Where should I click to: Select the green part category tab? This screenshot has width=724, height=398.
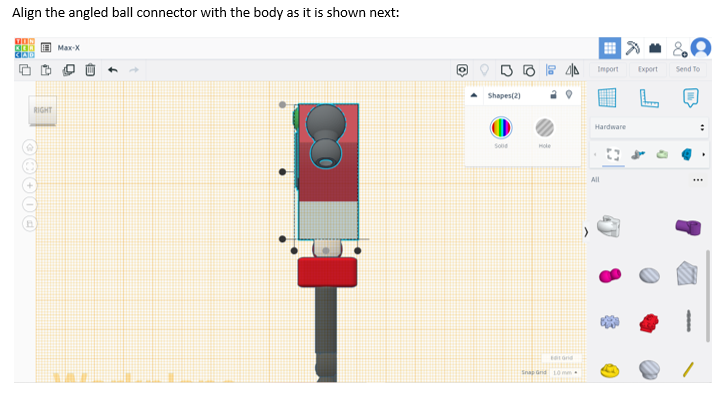click(662, 154)
